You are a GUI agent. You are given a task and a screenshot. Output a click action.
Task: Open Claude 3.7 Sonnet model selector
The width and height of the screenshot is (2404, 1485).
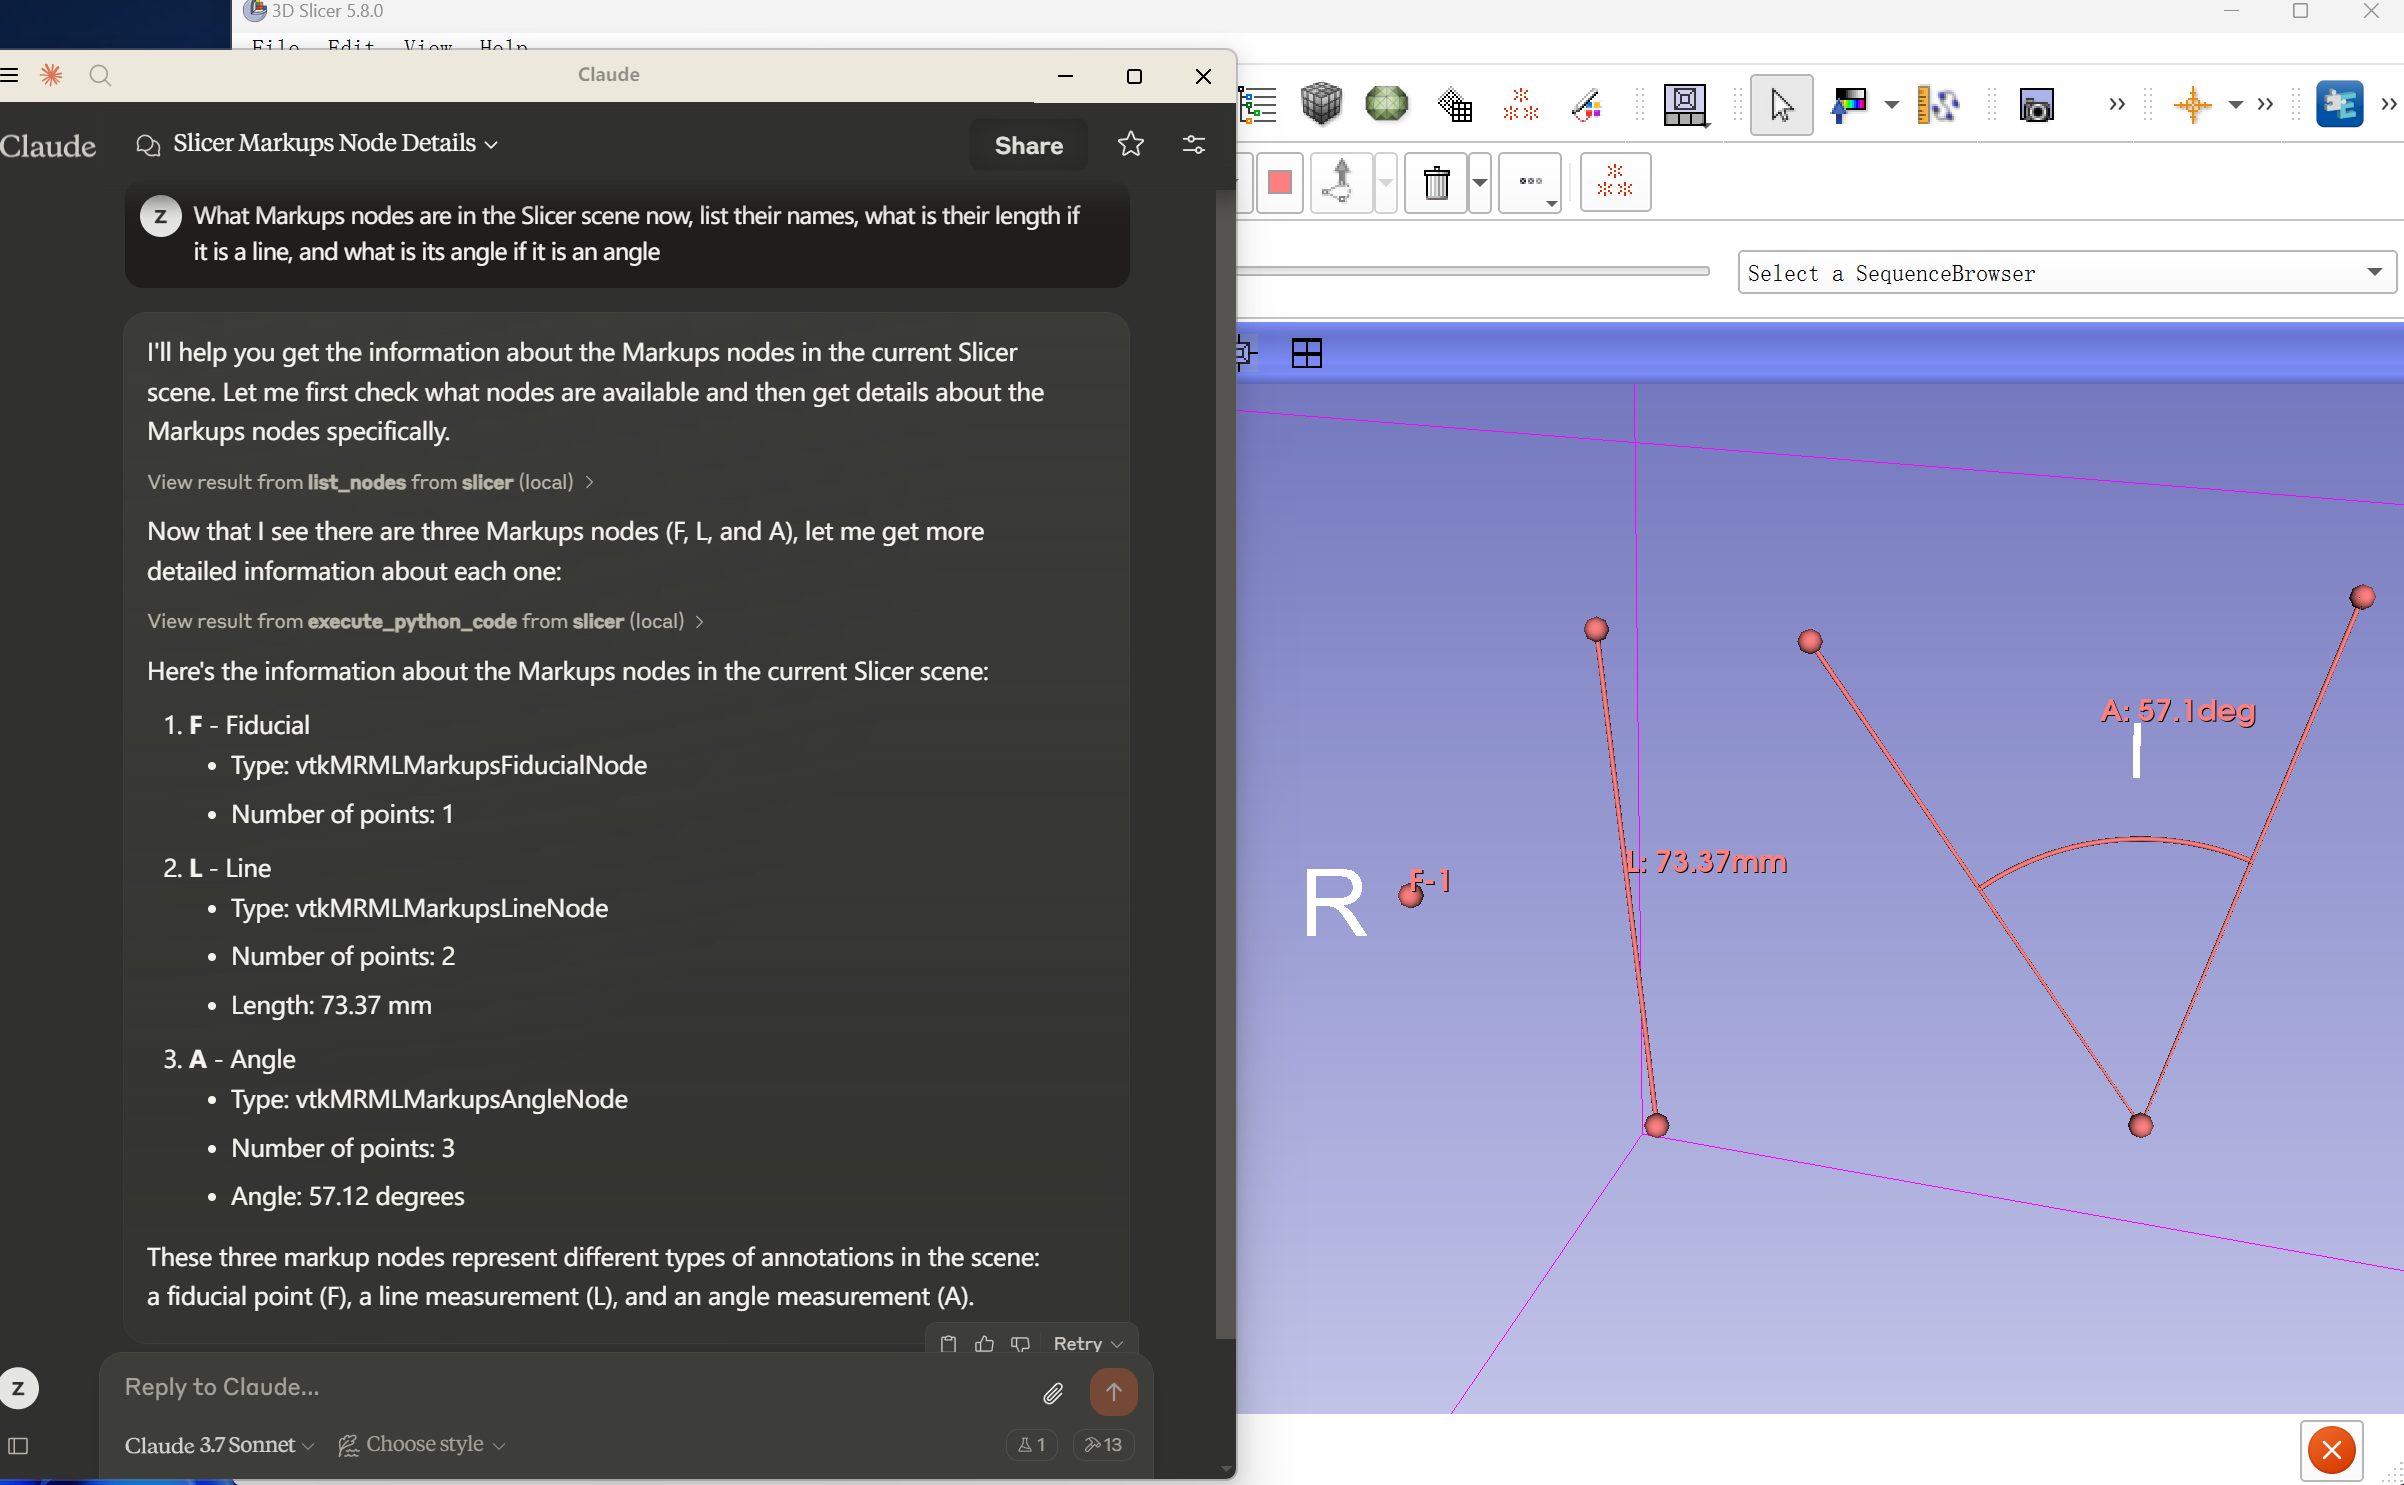220,1445
